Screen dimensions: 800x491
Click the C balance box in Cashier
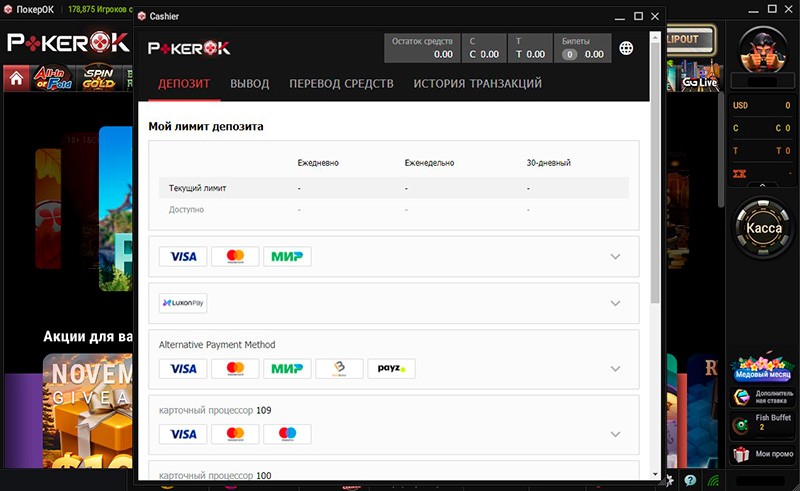(x=484, y=48)
